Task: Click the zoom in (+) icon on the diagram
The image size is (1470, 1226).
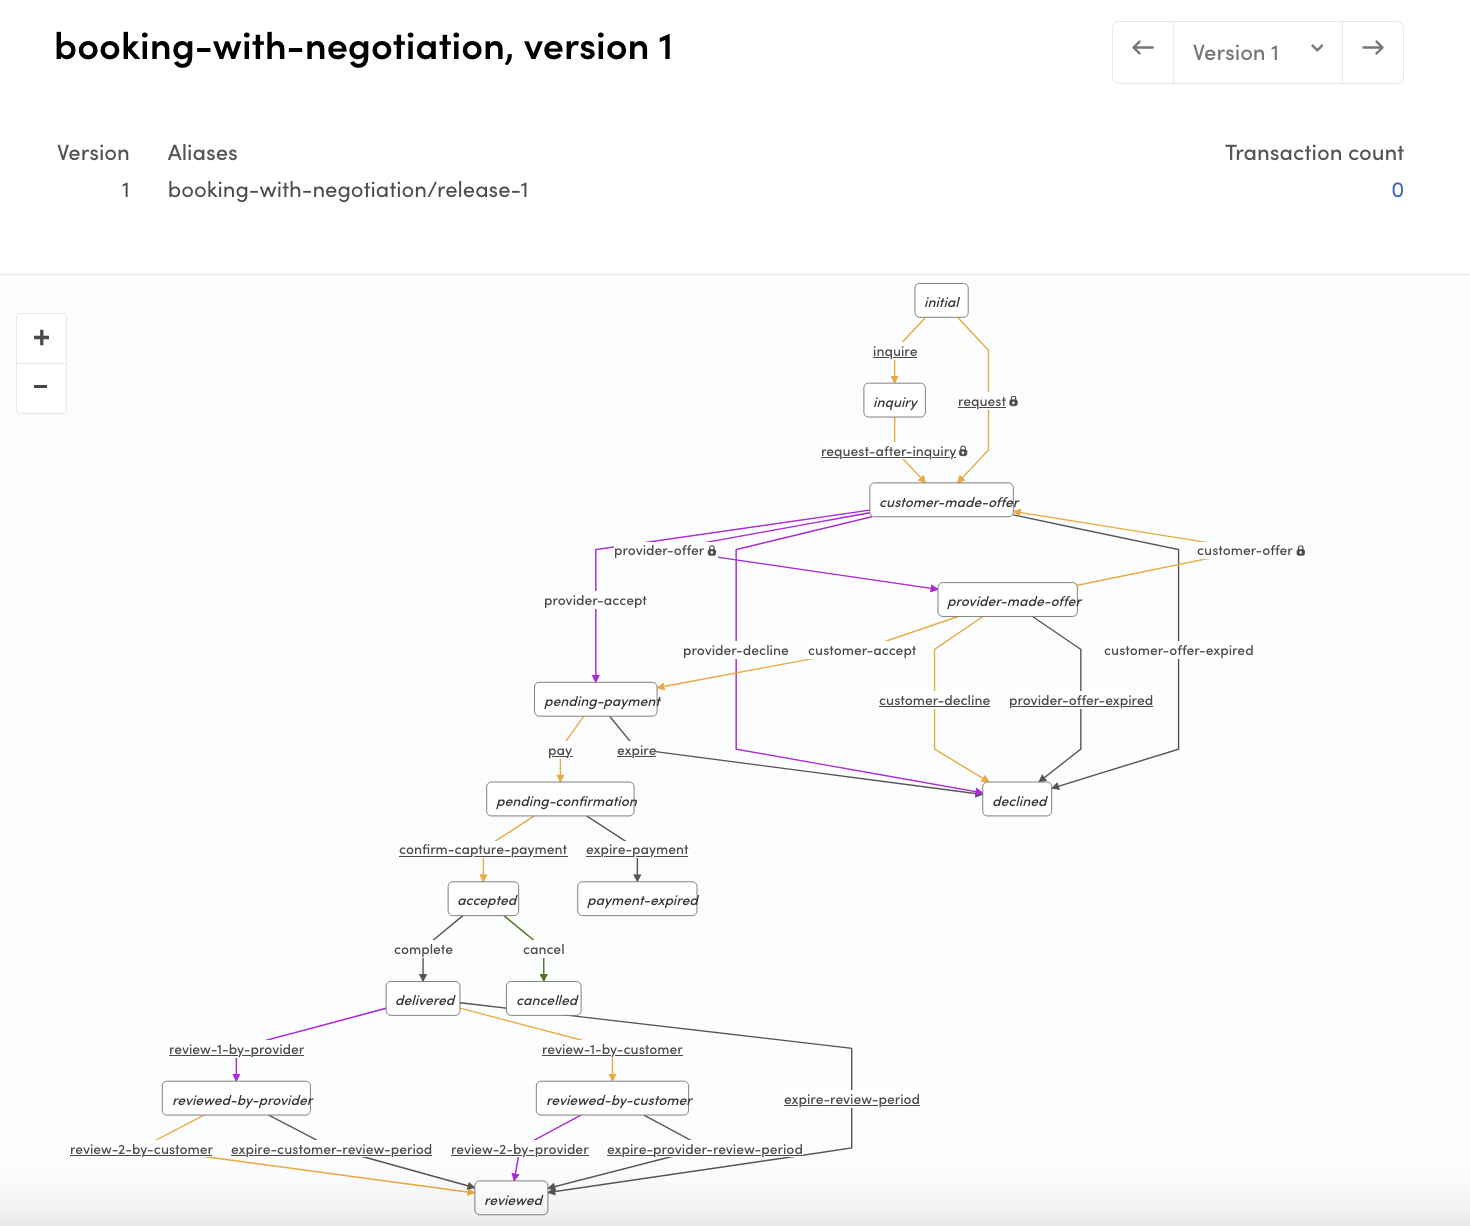Action: pyautogui.click(x=41, y=337)
